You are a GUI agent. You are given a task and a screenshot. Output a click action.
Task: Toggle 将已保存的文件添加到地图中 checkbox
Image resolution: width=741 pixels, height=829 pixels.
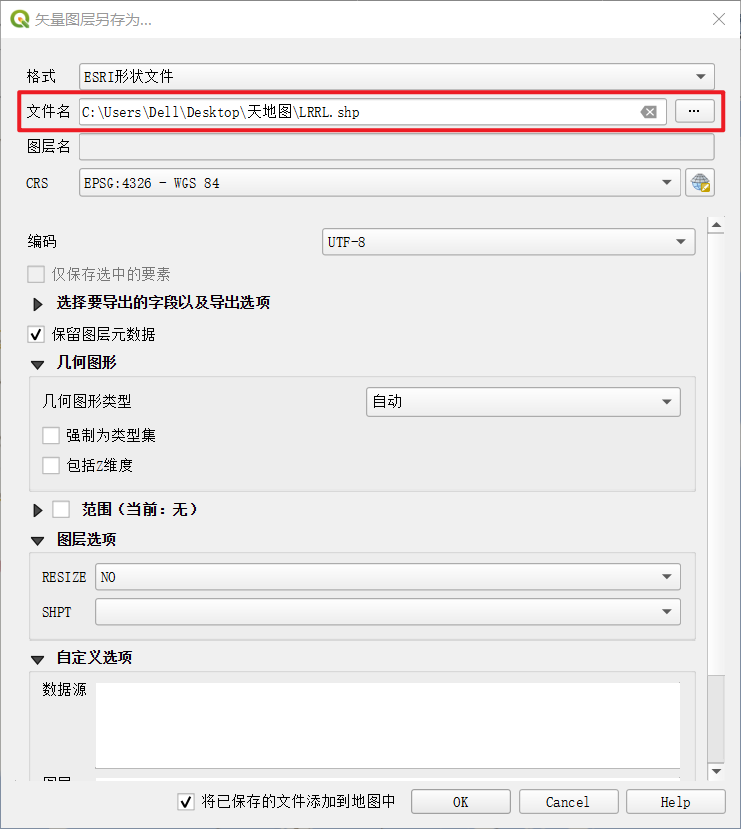click(186, 802)
